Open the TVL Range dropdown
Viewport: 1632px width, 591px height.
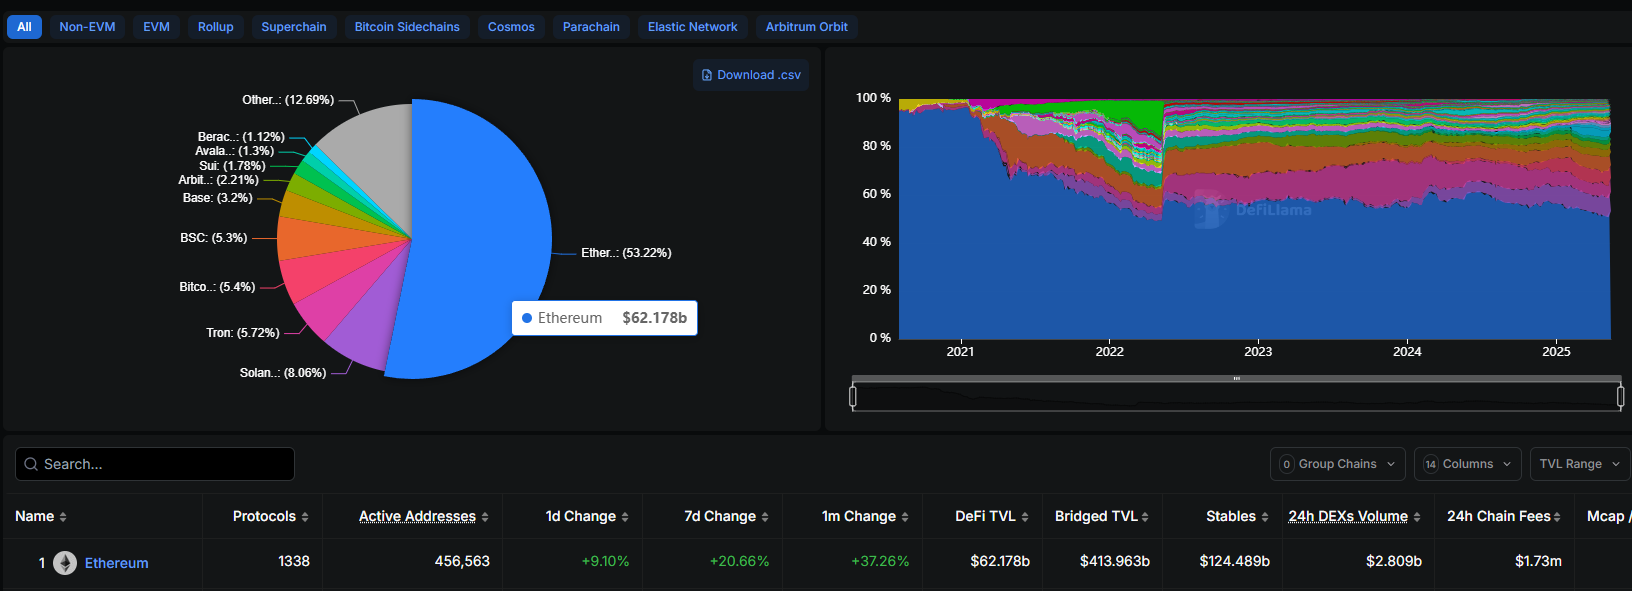pyautogui.click(x=1579, y=464)
